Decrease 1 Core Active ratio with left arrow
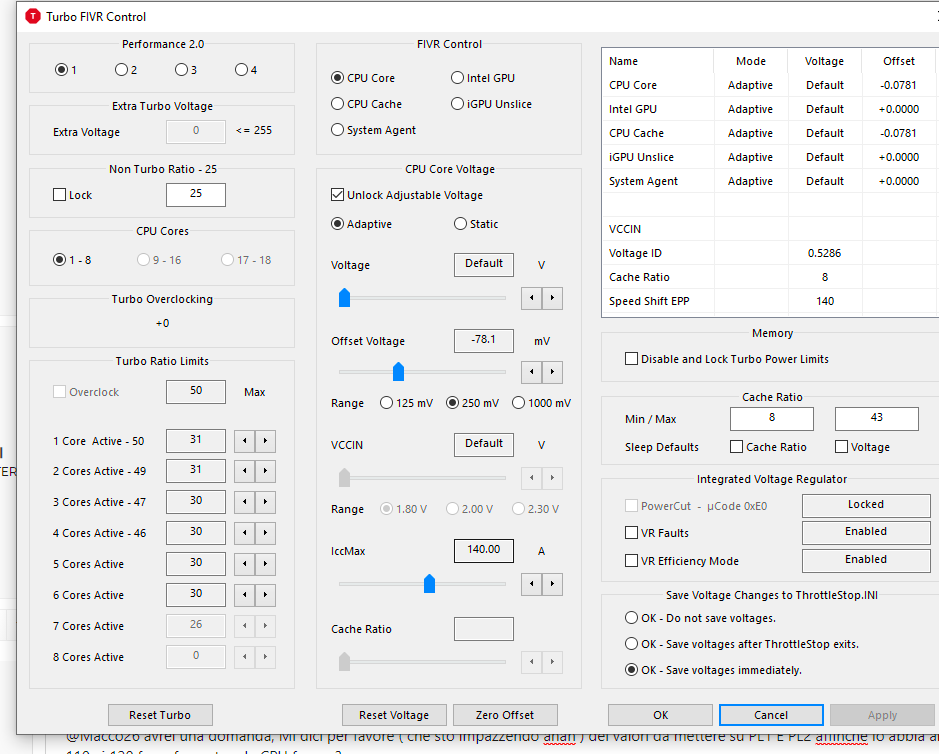Screen dimensions: 939x754 [x=244, y=441]
